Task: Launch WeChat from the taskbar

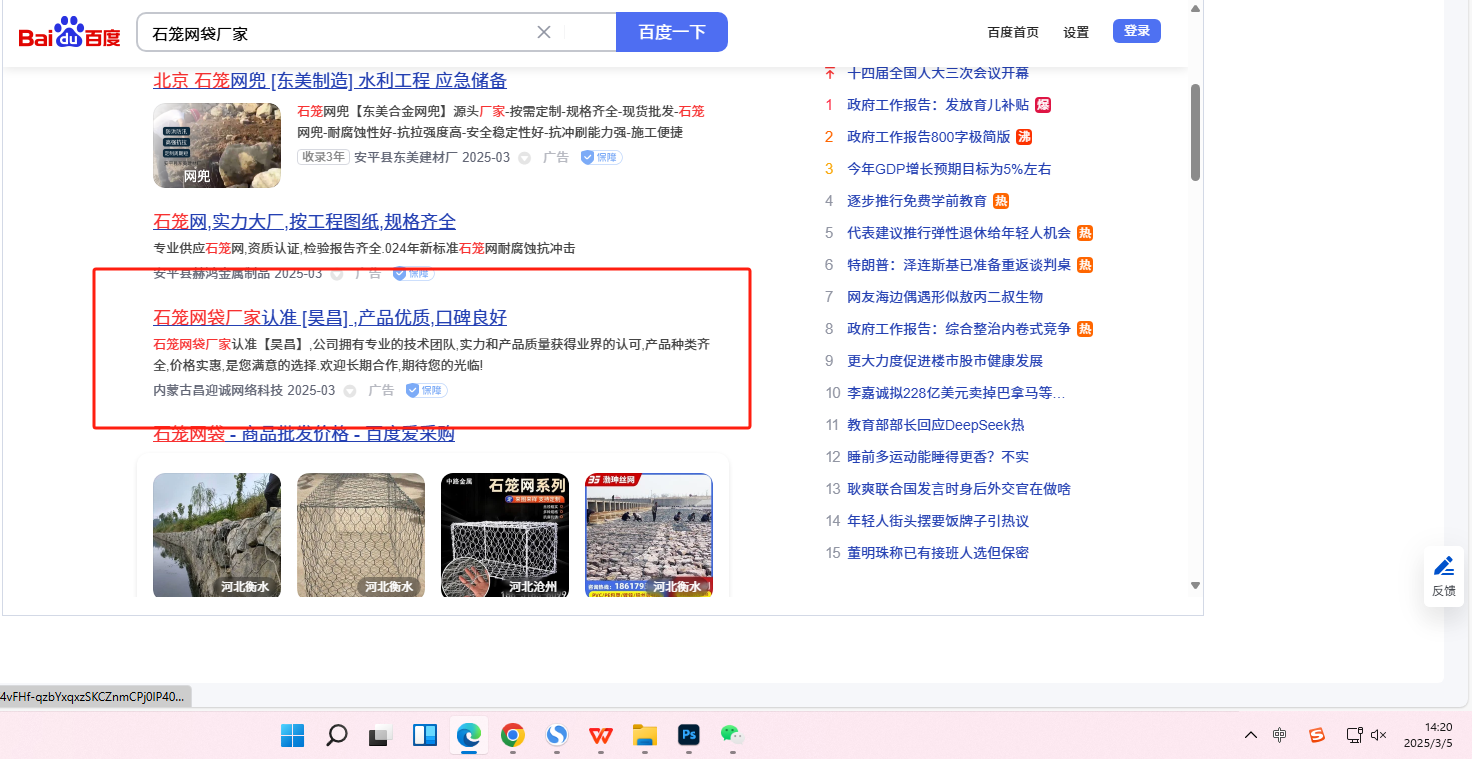Action: [732, 736]
